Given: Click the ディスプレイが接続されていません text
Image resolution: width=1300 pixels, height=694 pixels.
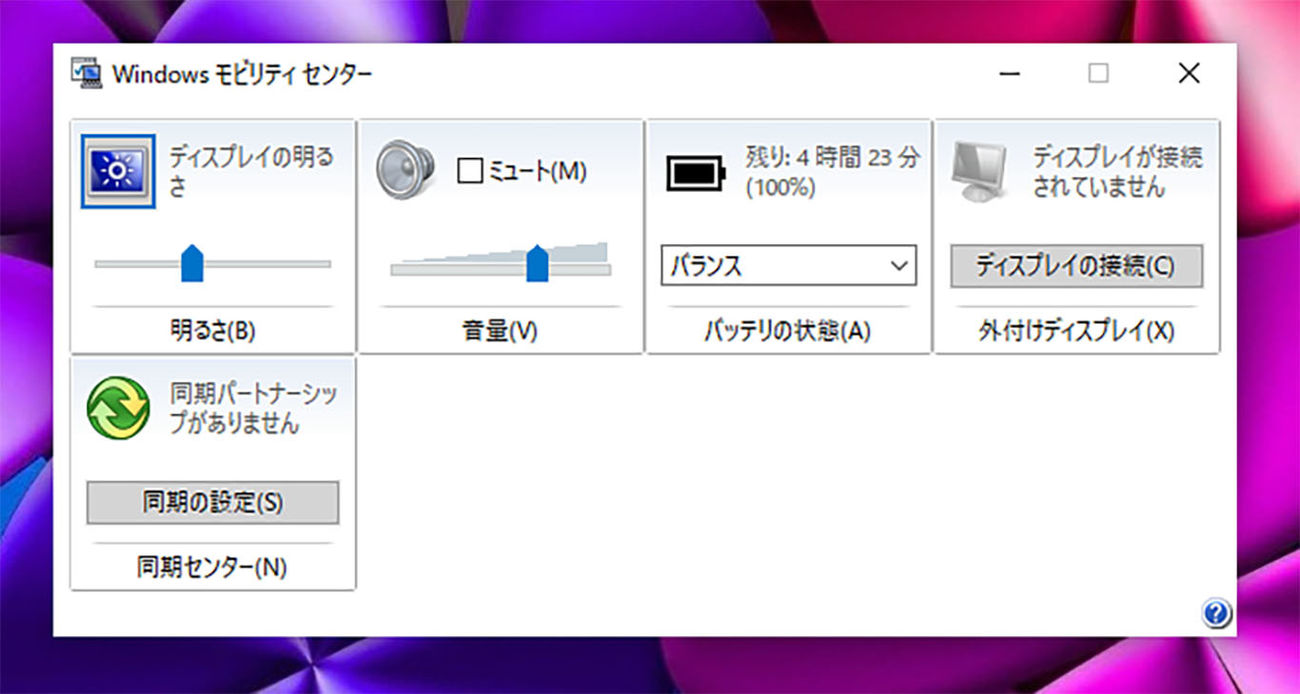Looking at the screenshot, I should (1117, 171).
